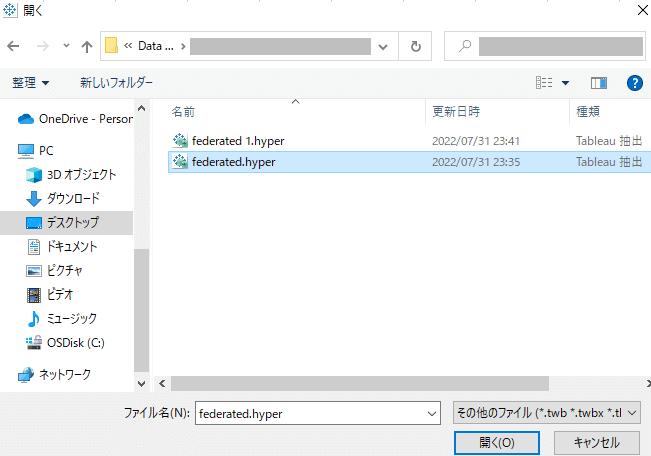The width and height of the screenshot is (651, 456).
Task: Click the downloads blue arrow icon
Action: (34, 199)
